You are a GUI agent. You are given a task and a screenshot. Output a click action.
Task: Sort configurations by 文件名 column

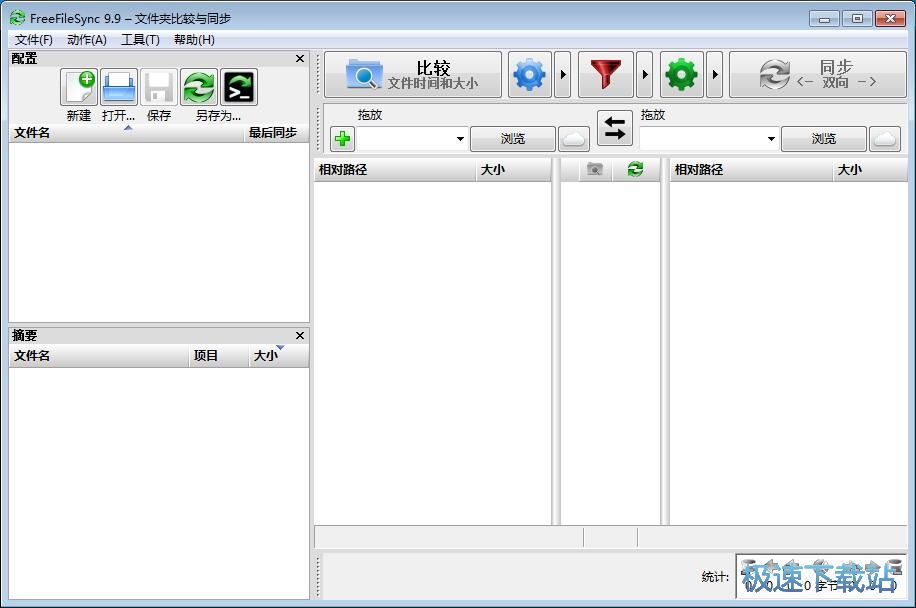[127, 133]
